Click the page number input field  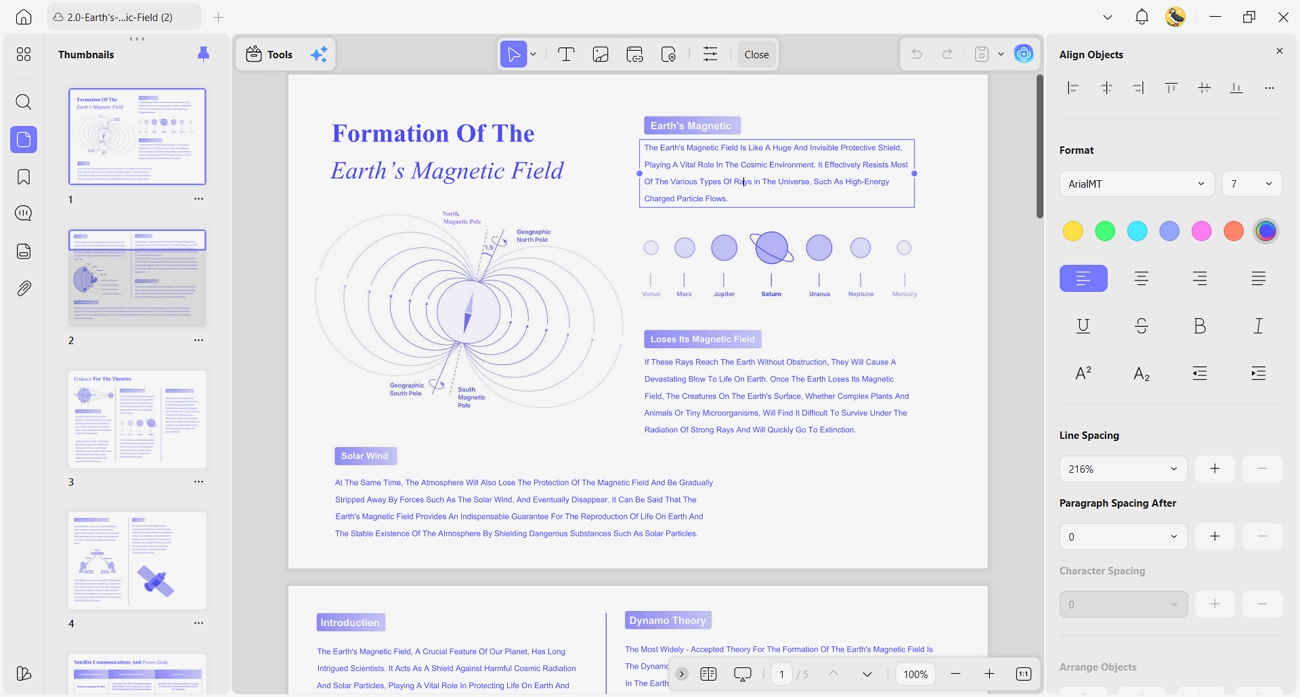(x=782, y=674)
